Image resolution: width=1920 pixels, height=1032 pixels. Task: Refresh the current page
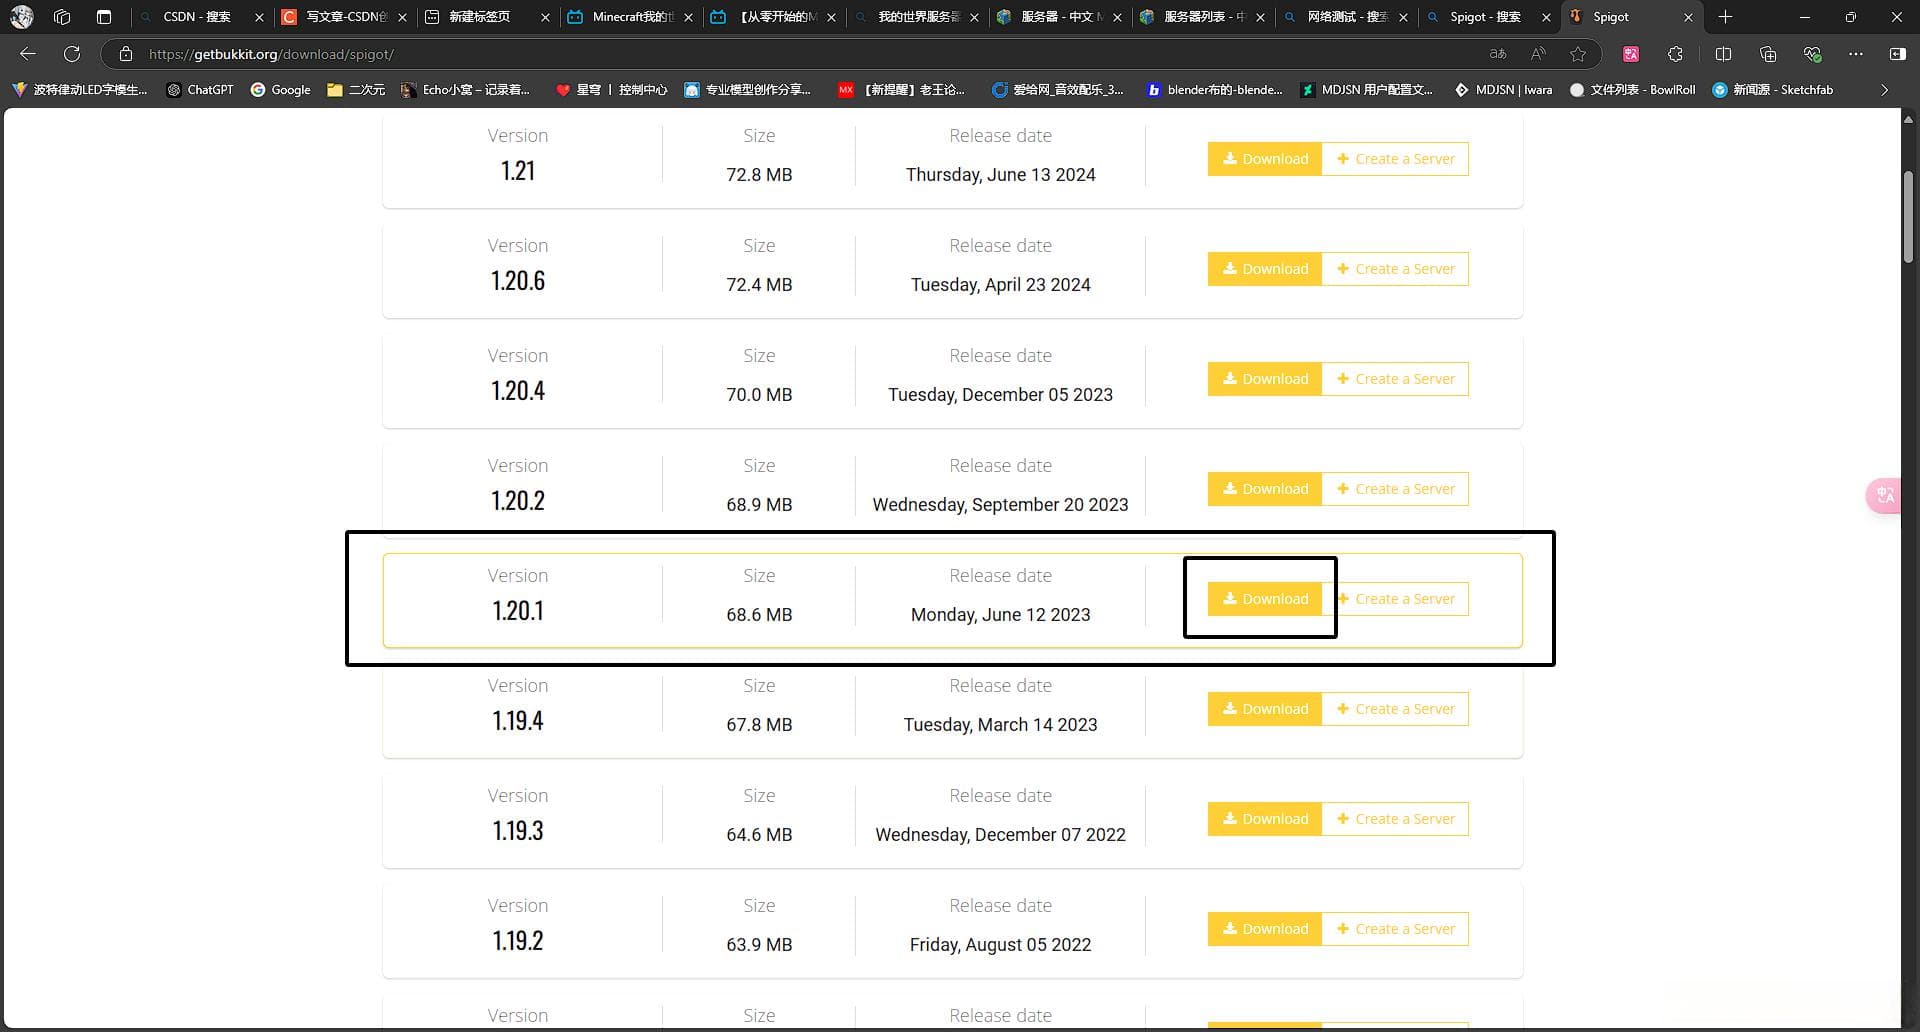tap(72, 54)
